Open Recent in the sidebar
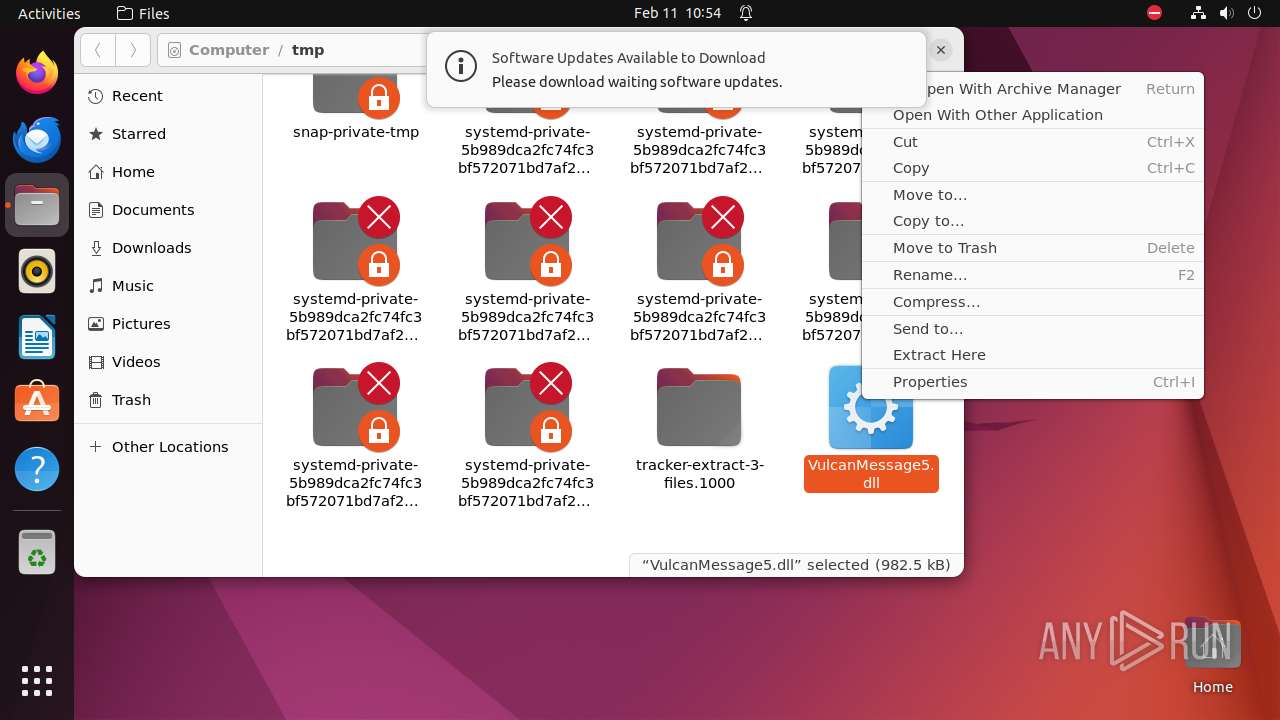 click(x=168, y=96)
